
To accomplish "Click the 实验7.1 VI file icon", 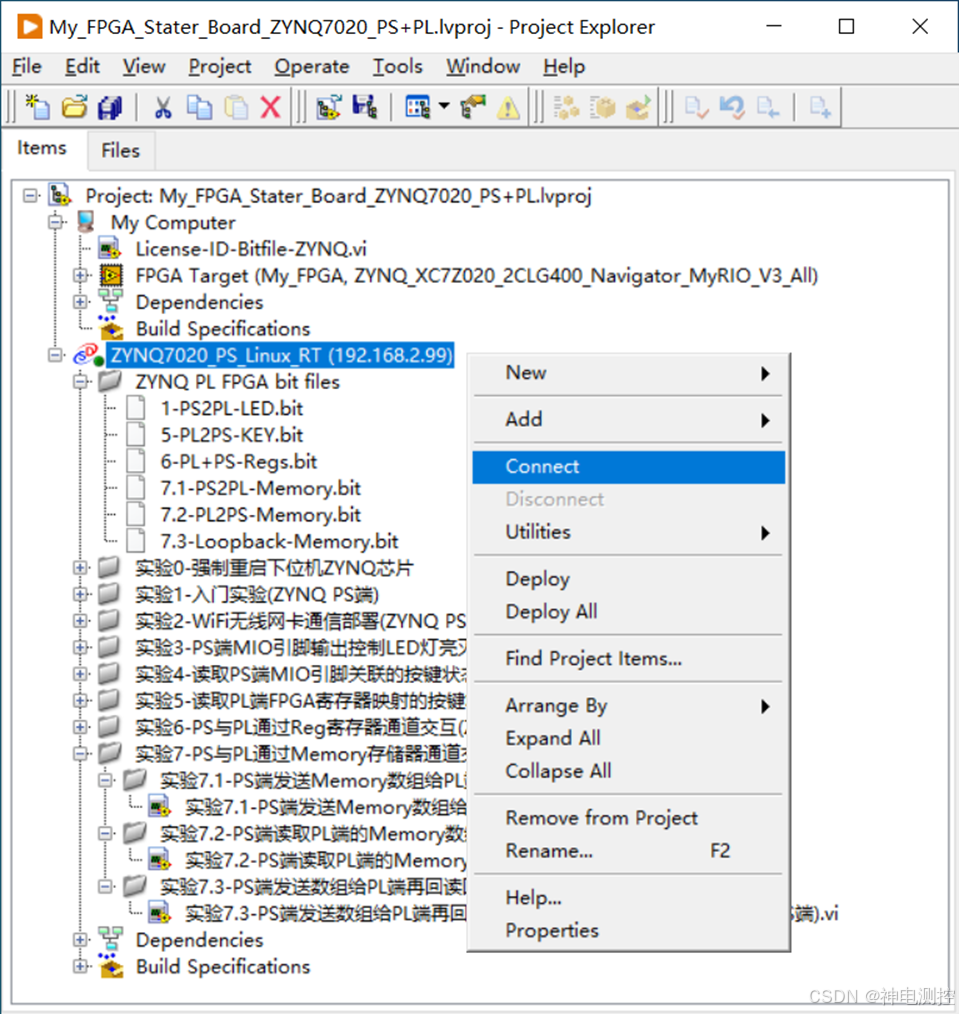I will click(x=160, y=807).
